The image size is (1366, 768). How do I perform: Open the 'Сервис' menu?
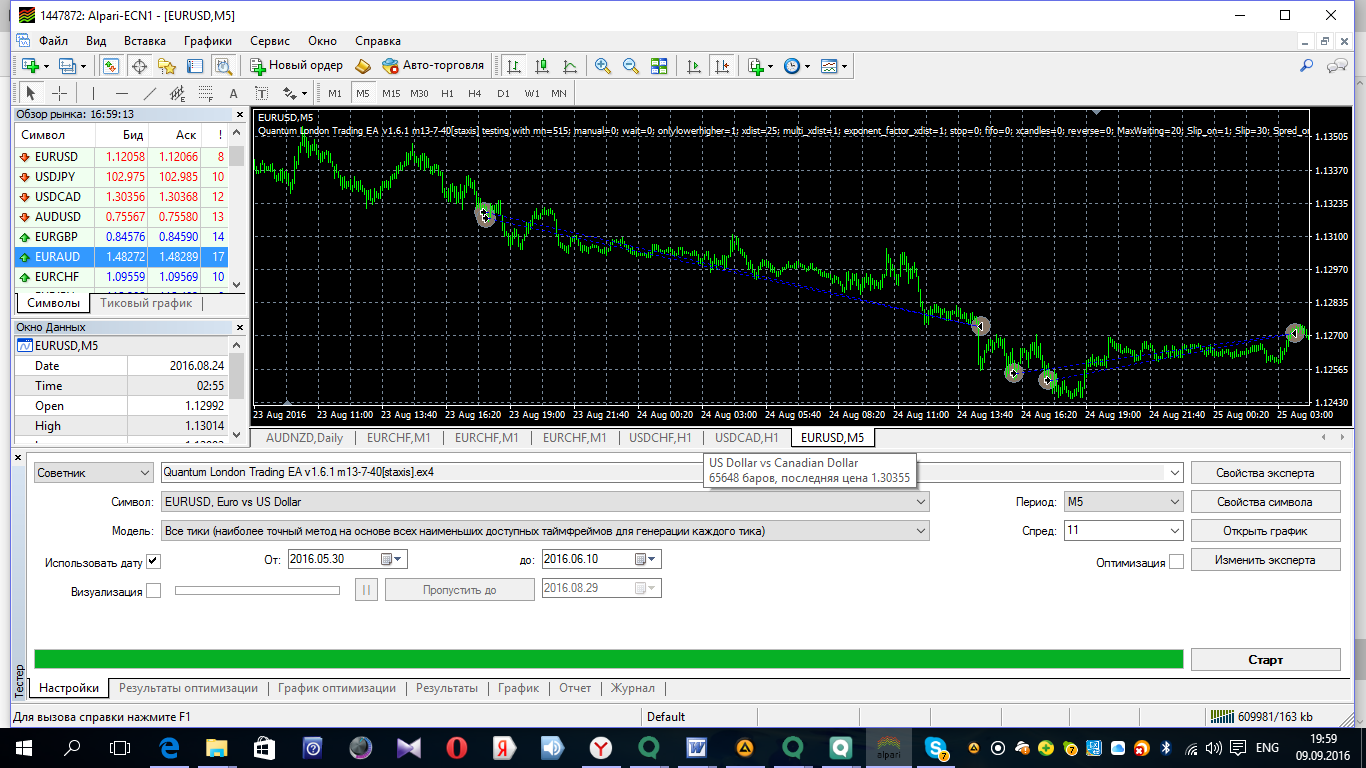[x=270, y=41]
